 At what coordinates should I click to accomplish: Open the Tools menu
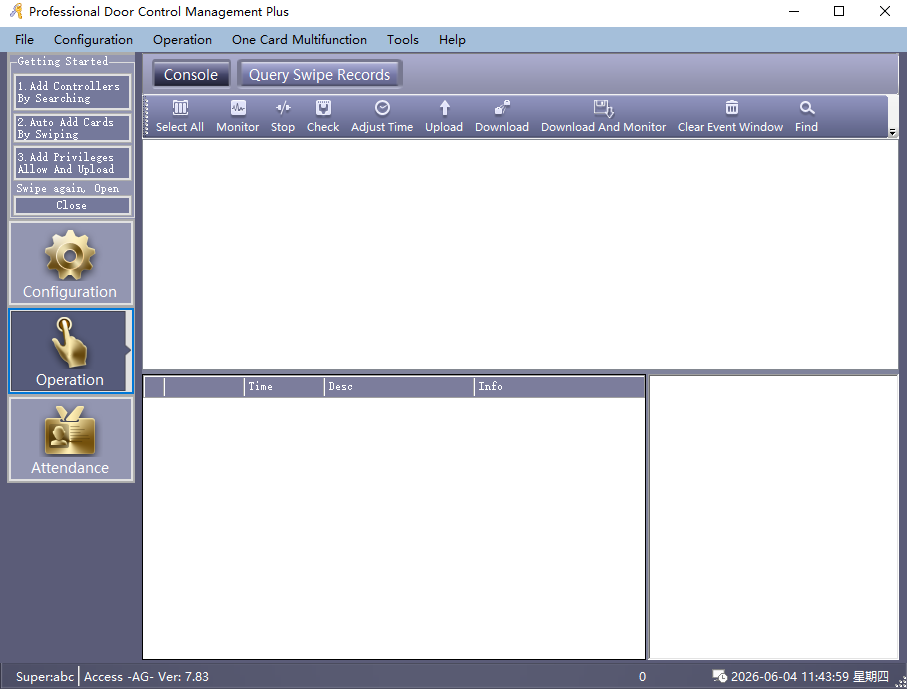click(x=403, y=39)
